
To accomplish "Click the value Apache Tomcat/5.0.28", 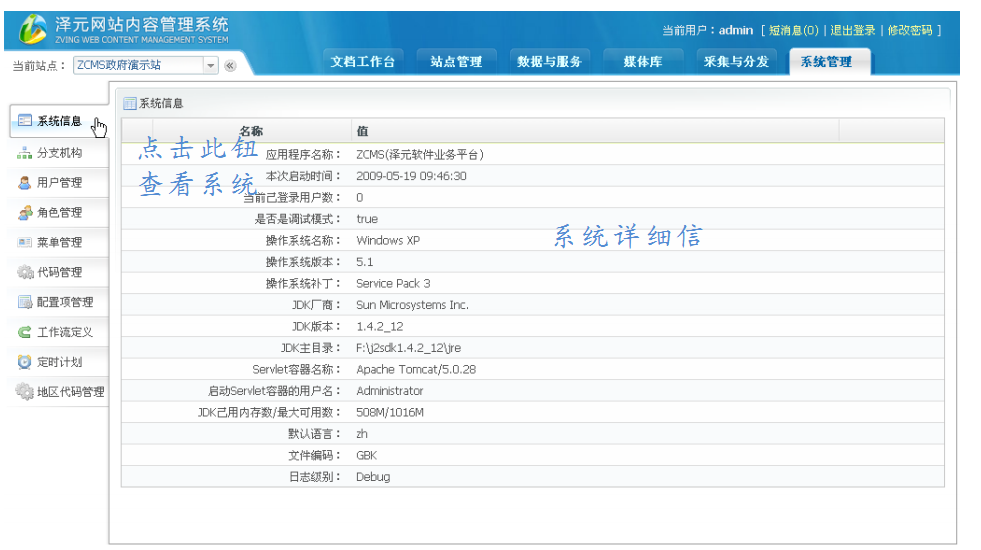I will point(416,369).
